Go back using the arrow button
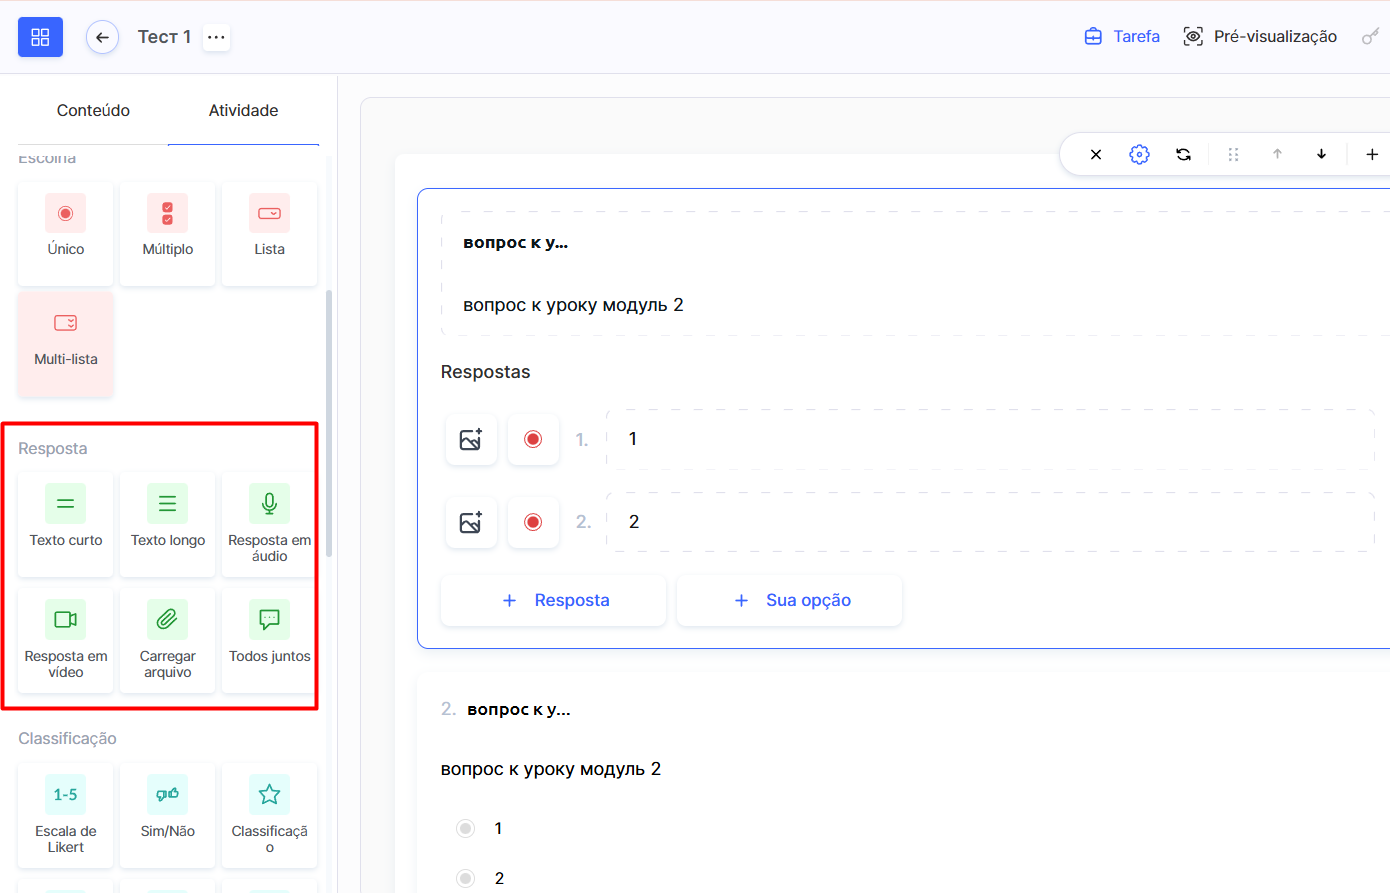This screenshot has height=893, width=1390. tap(102, 37)
